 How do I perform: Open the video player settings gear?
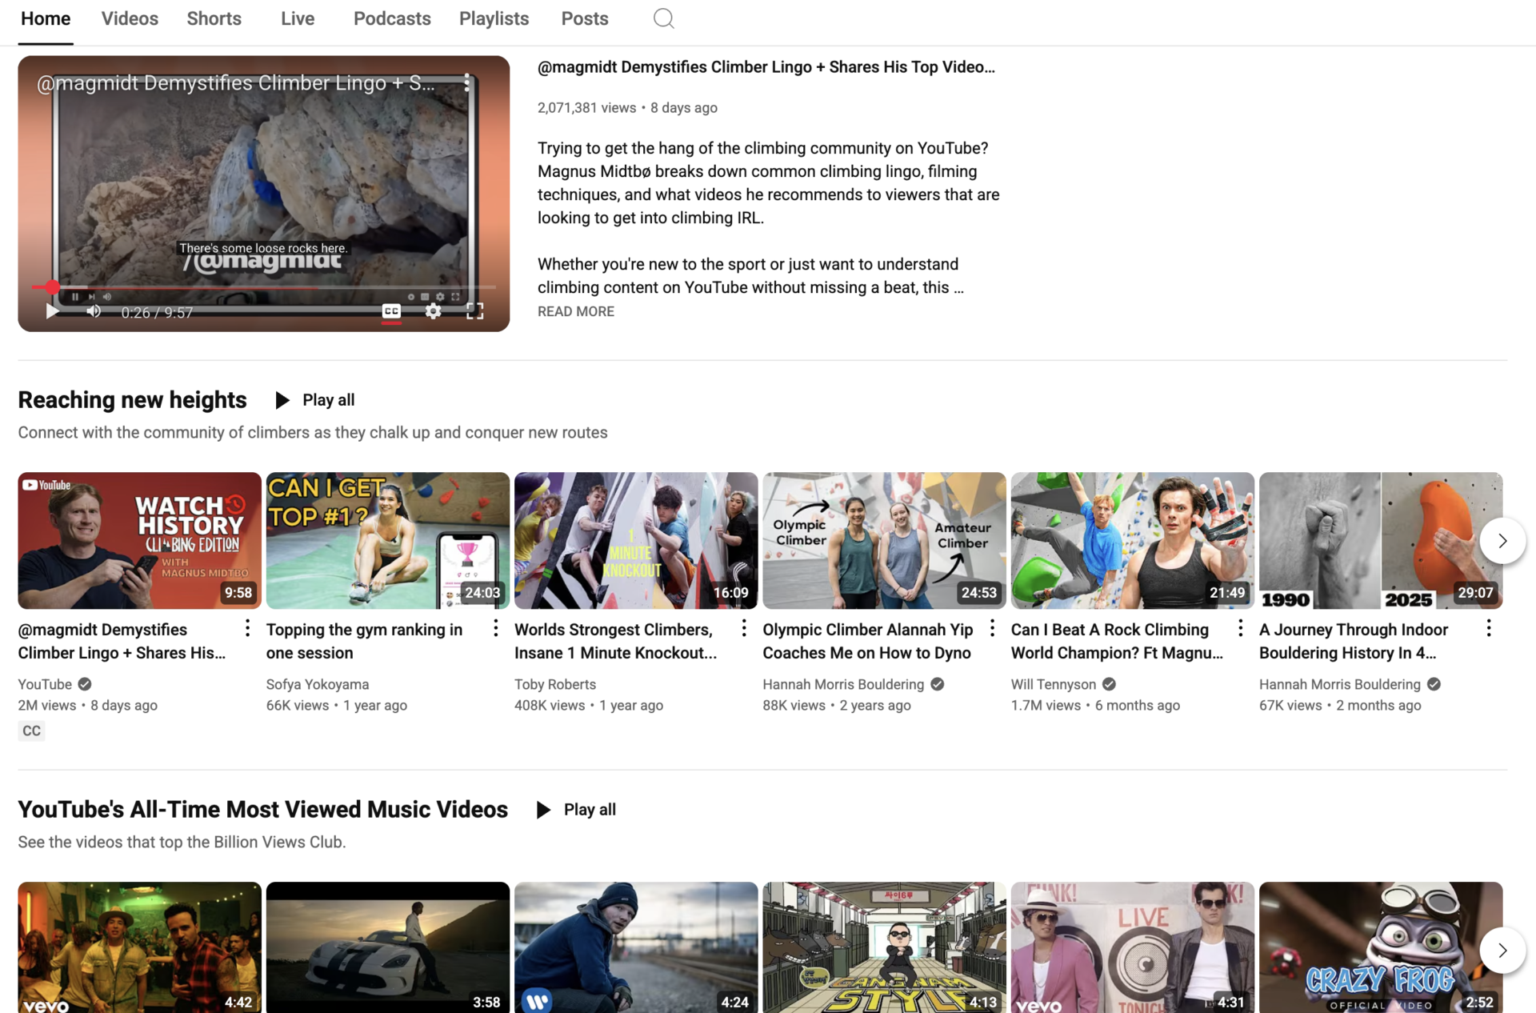click(x=433, y=311)
